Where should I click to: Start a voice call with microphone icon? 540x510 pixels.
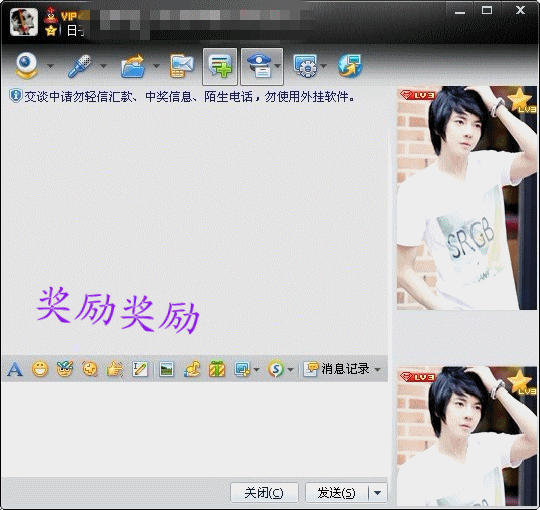(80, 65)
